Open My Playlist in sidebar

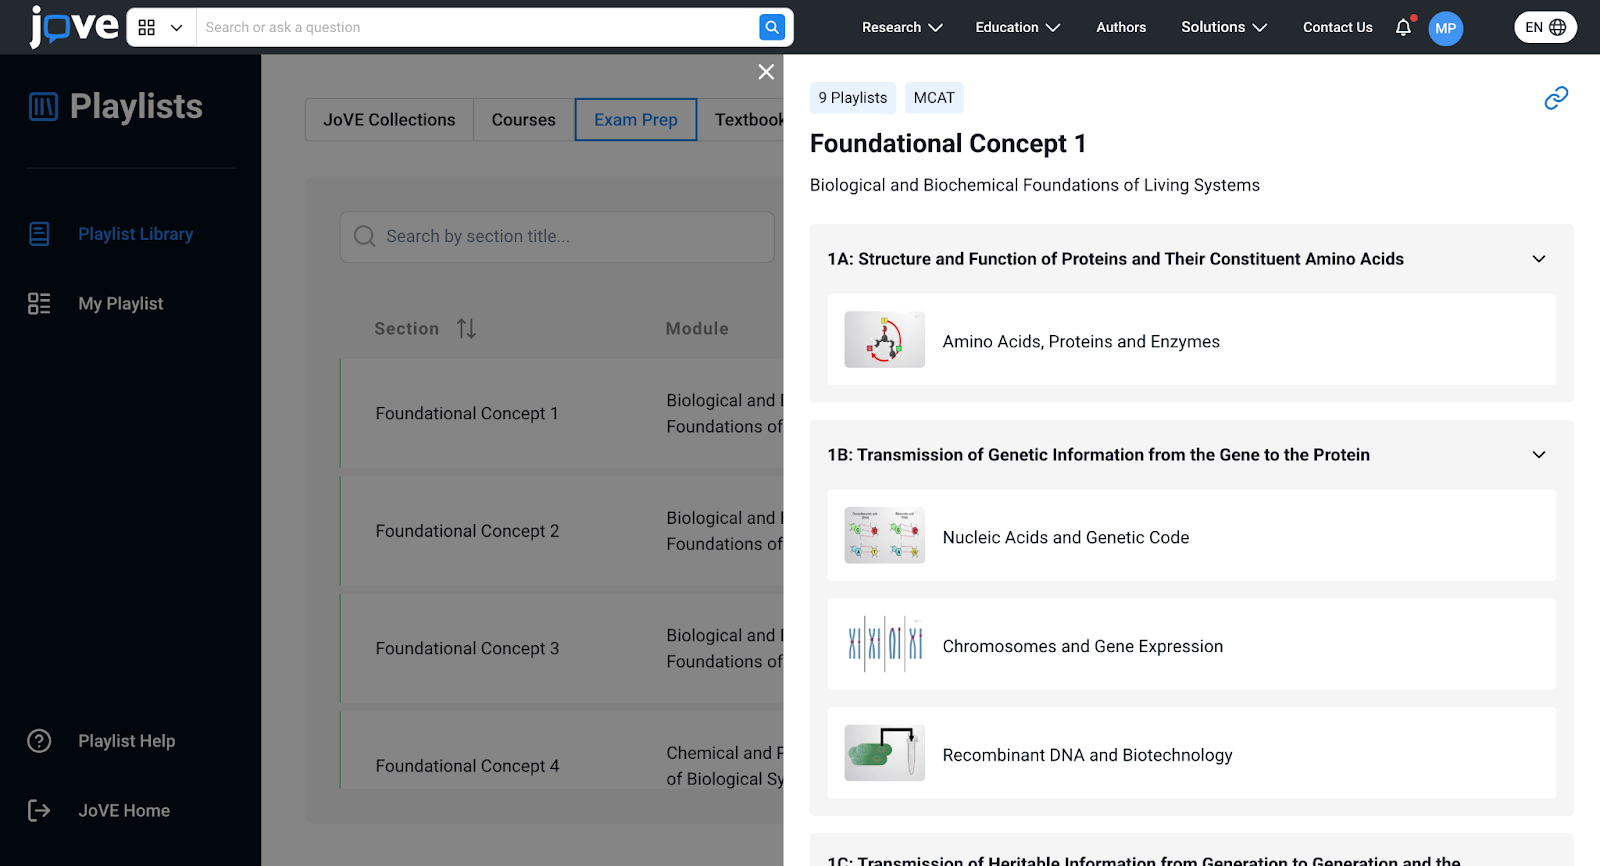coord(120,304)
